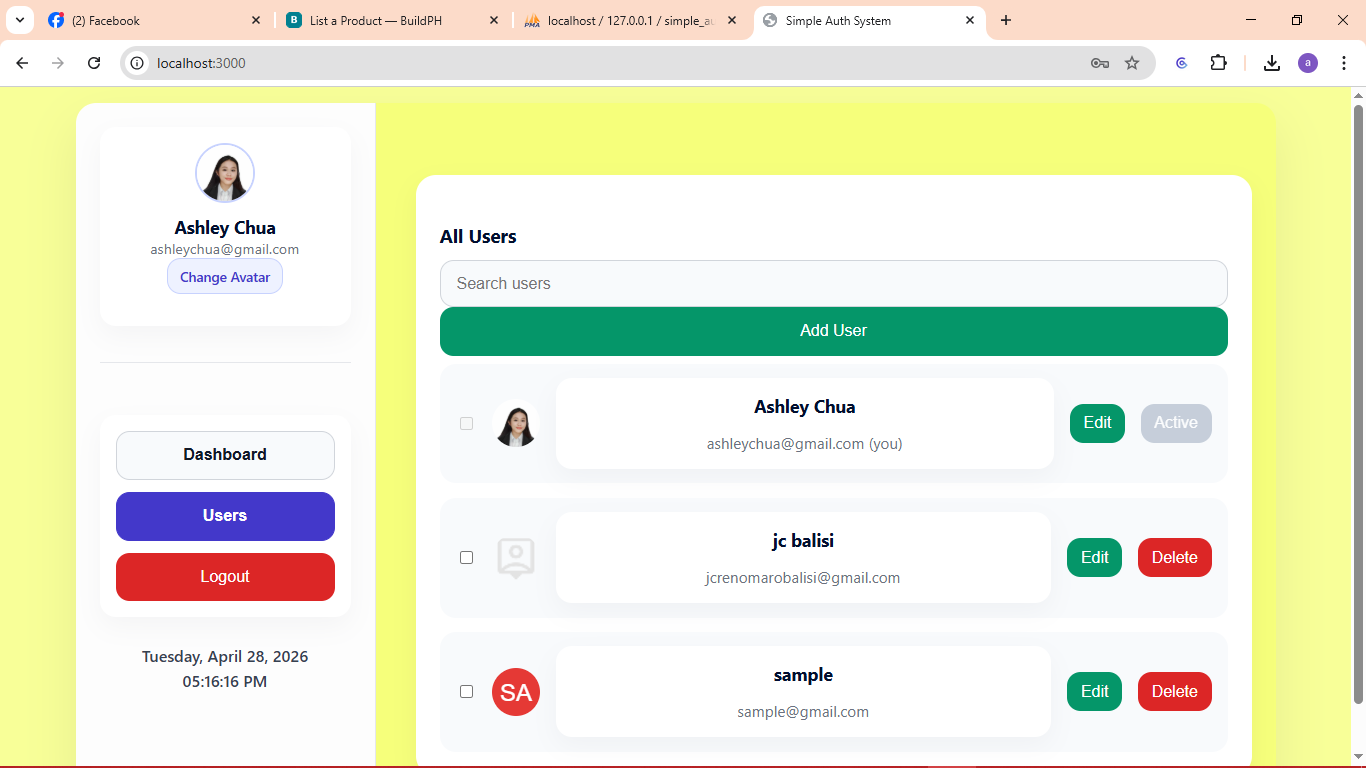The image size is (1366, 768).
Task: Open the saved passwords key icon
Action: pyautogui.click(x=1100, y=63)
